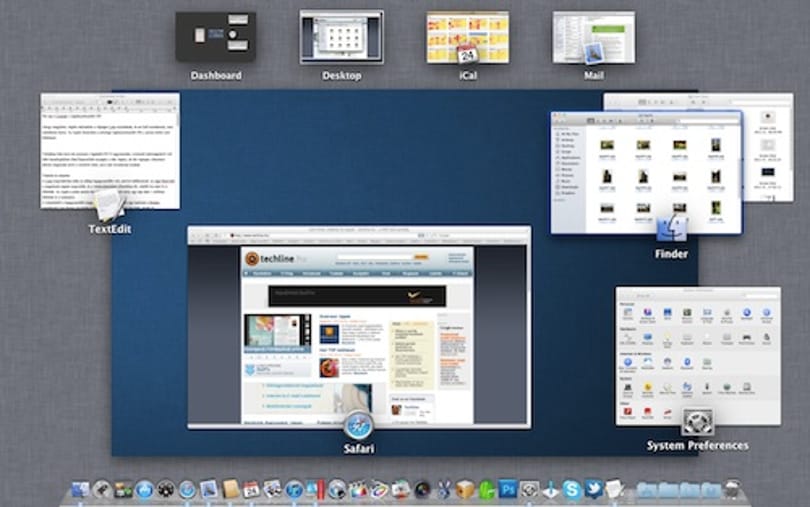Open Finder from the Dock
Viewport: 810px width, 507px height.
click(80, 489)
